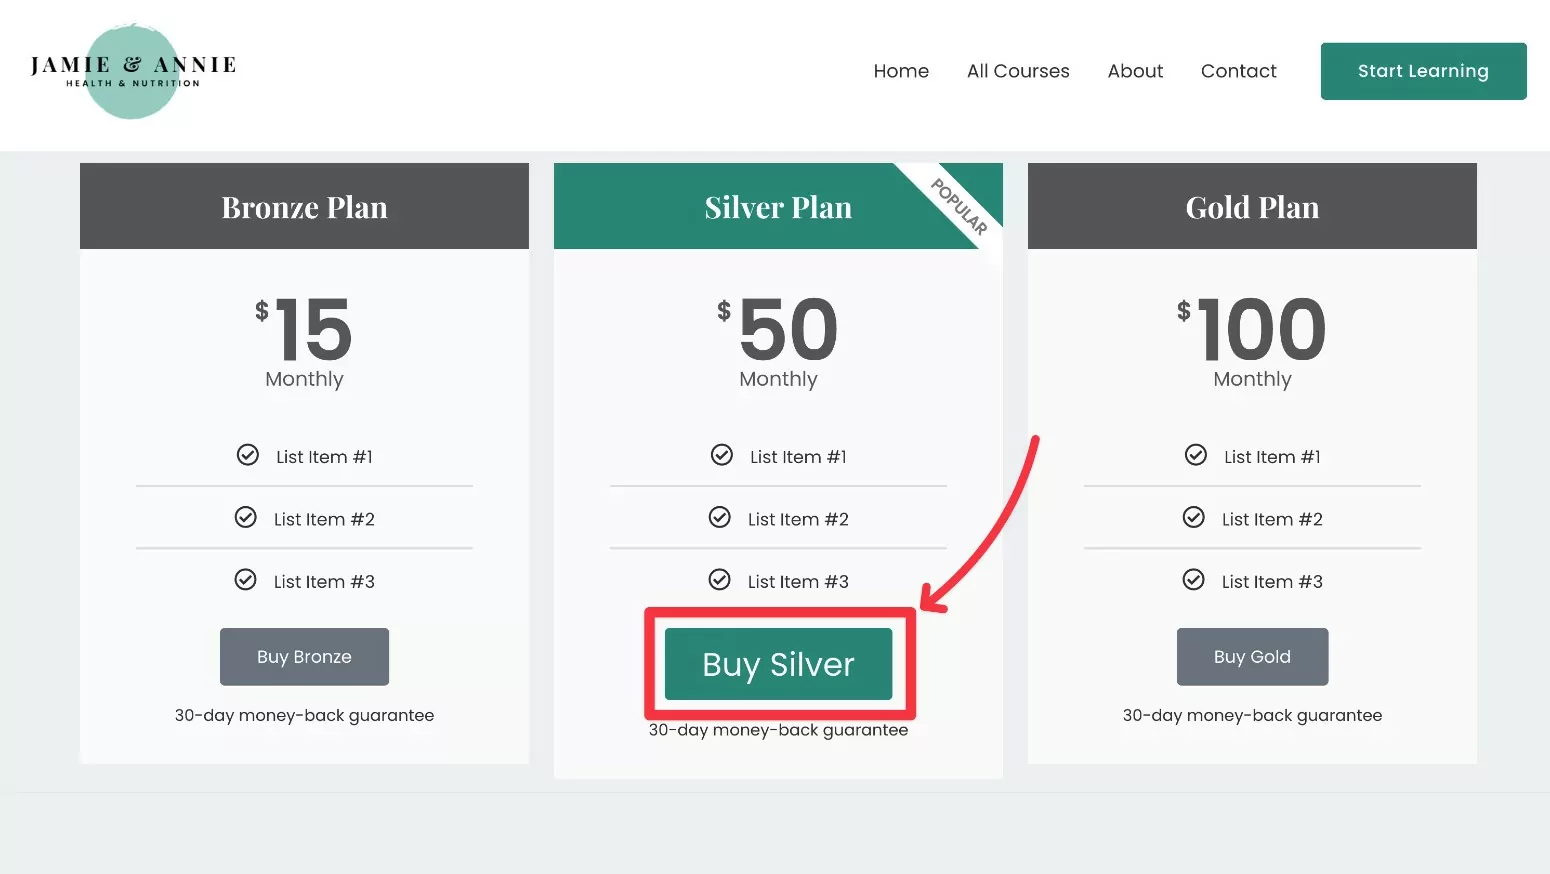
Task: Click the check icon beside Gold List Item #1
Action: 1196,455
